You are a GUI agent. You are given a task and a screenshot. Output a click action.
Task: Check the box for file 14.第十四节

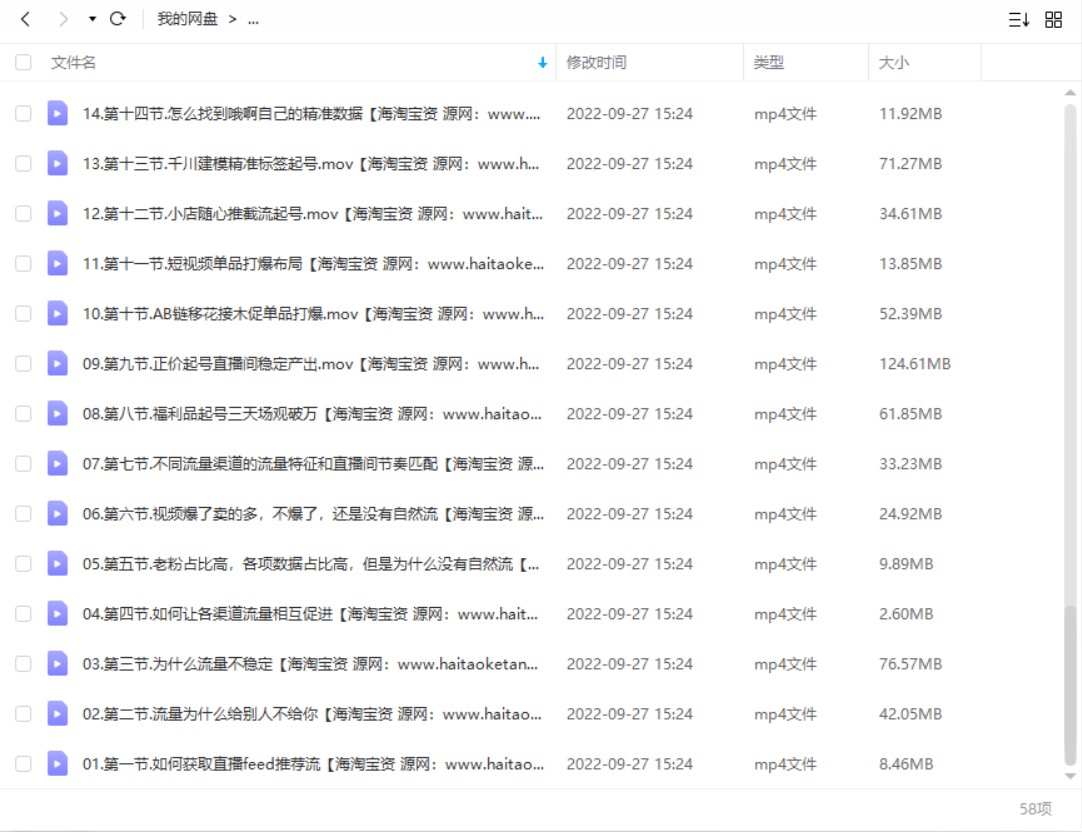click(x=23, y=113)
